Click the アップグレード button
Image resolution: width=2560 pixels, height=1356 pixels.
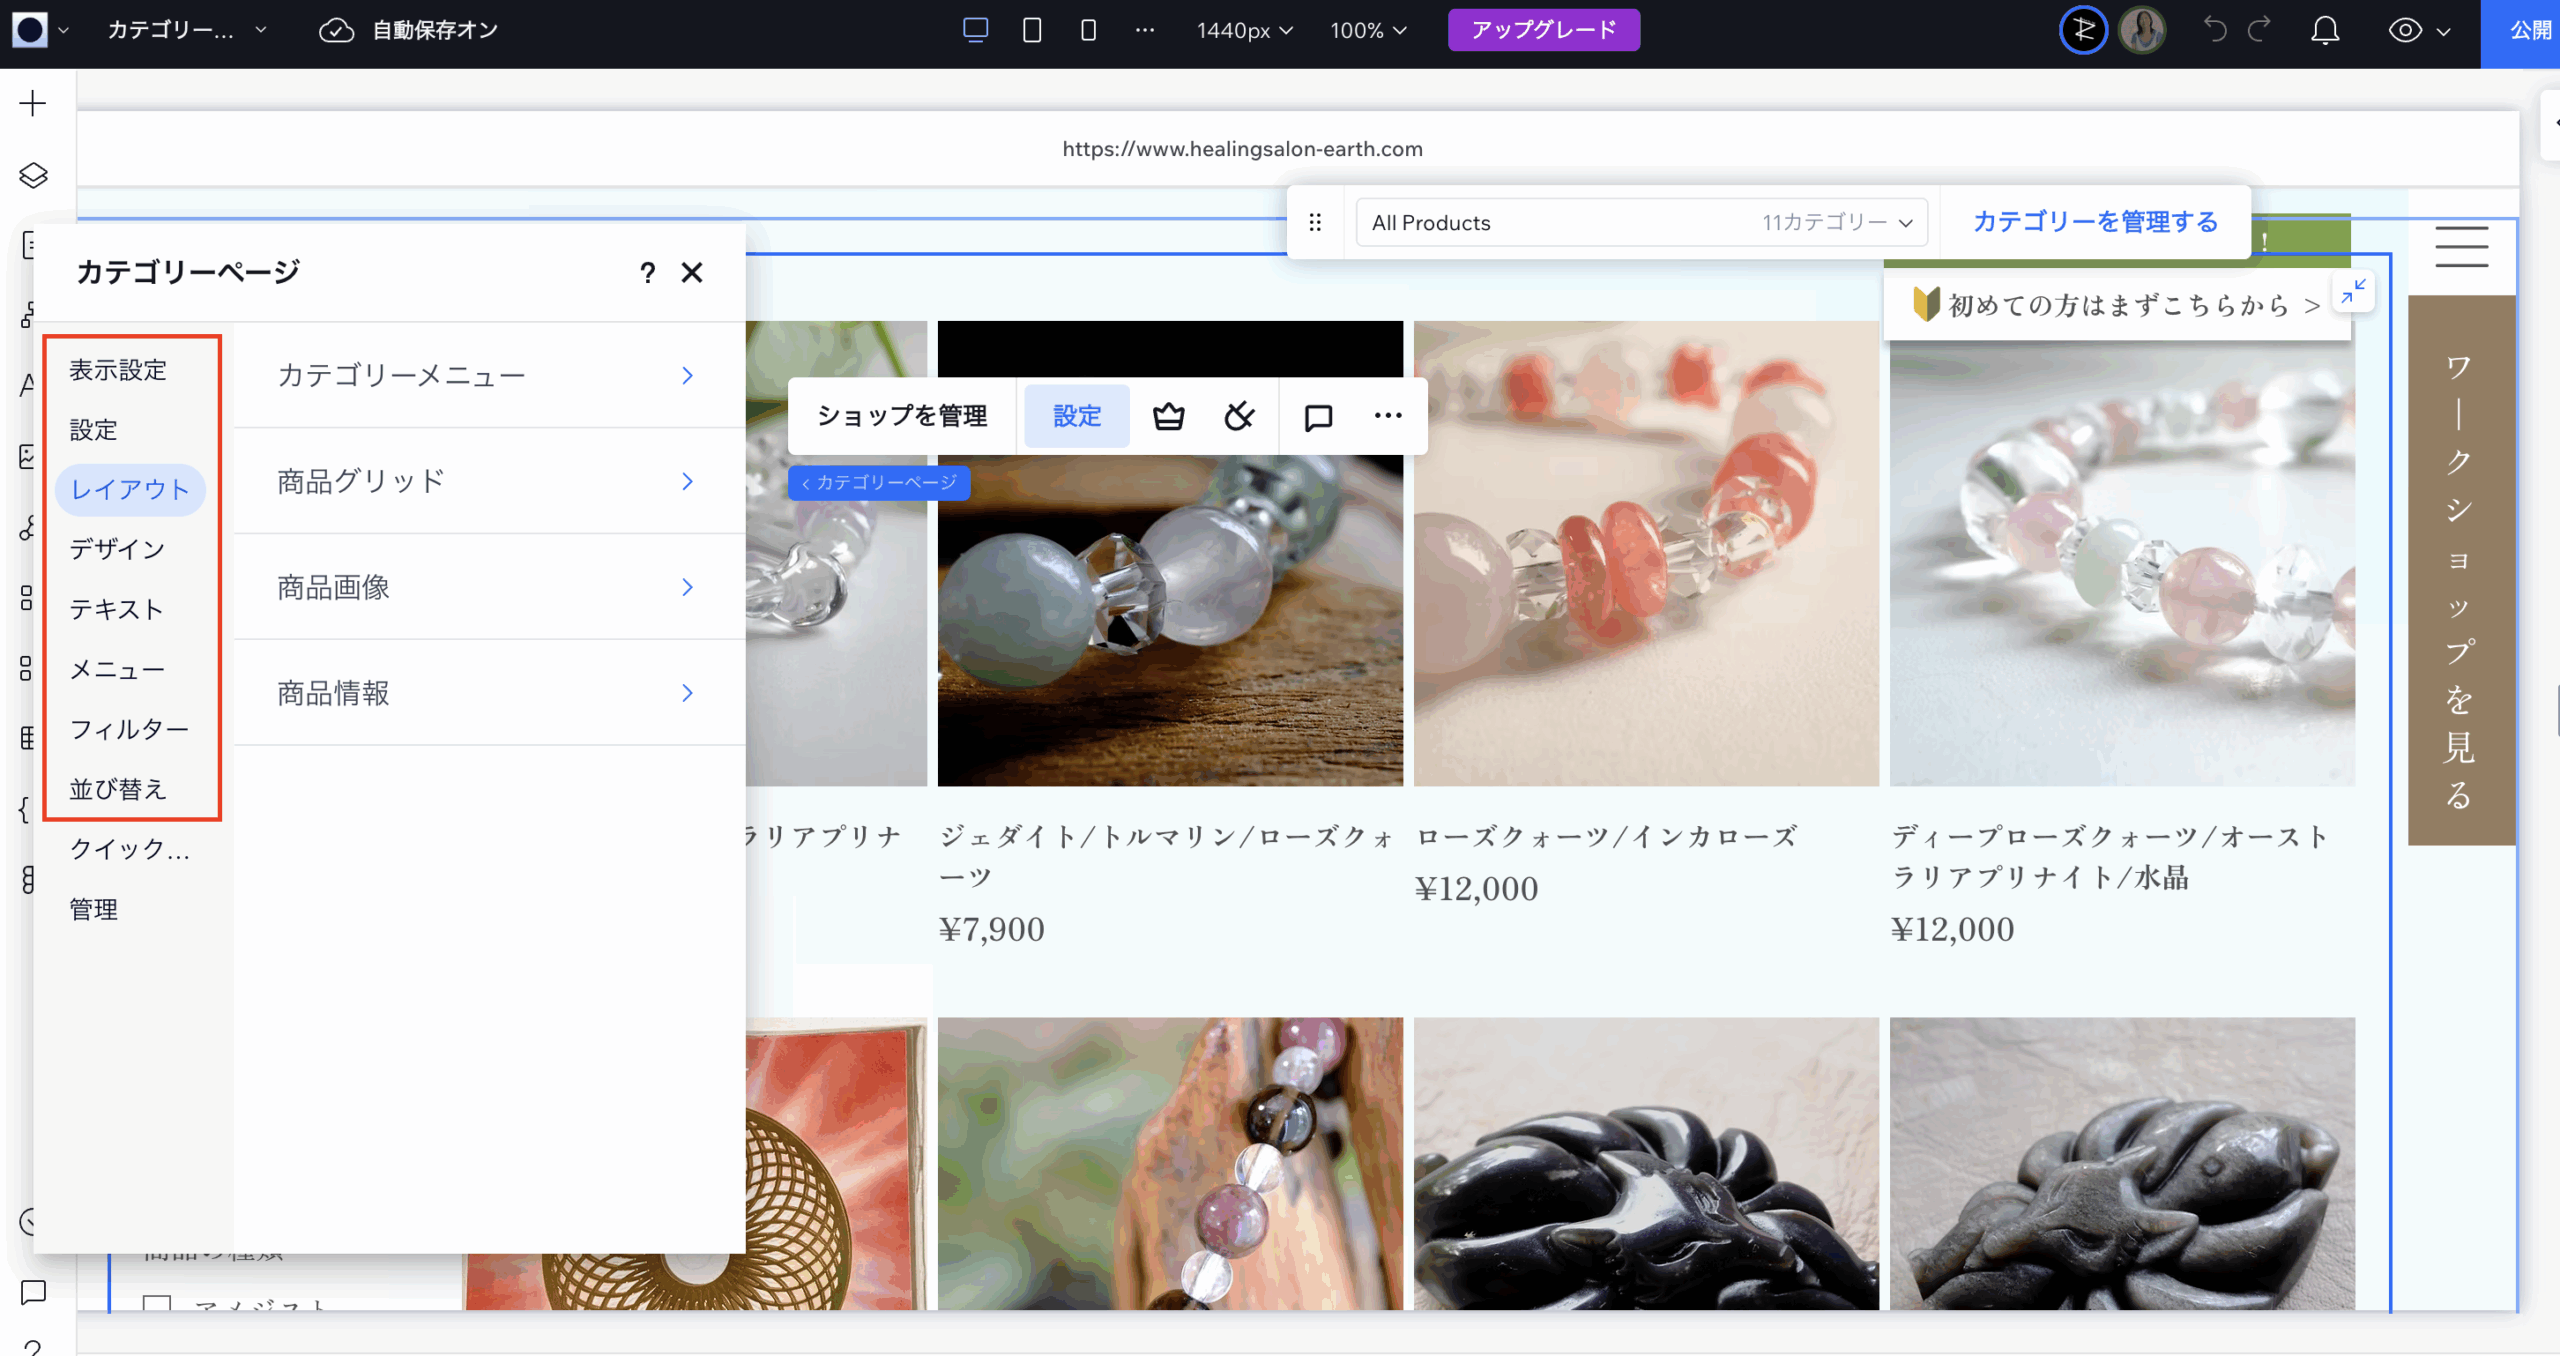[1543, 30]
